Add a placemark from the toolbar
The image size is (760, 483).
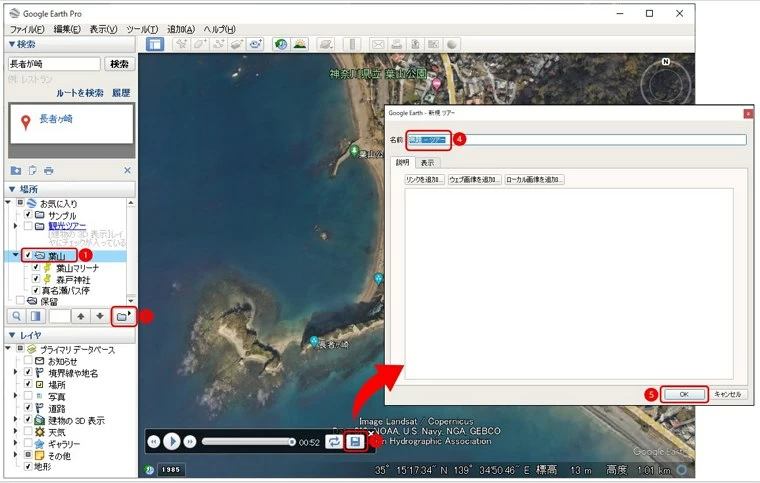pyautogui.click(x=182, y=44)
